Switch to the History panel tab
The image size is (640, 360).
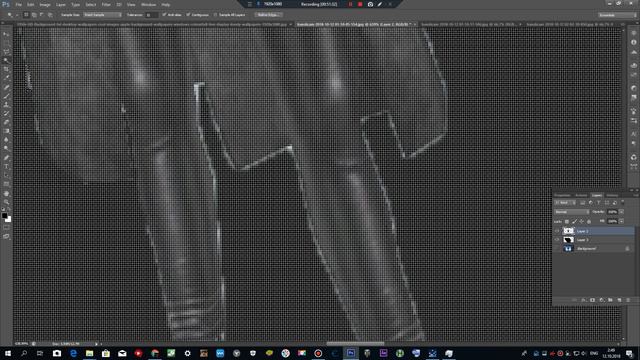(612, 196)
